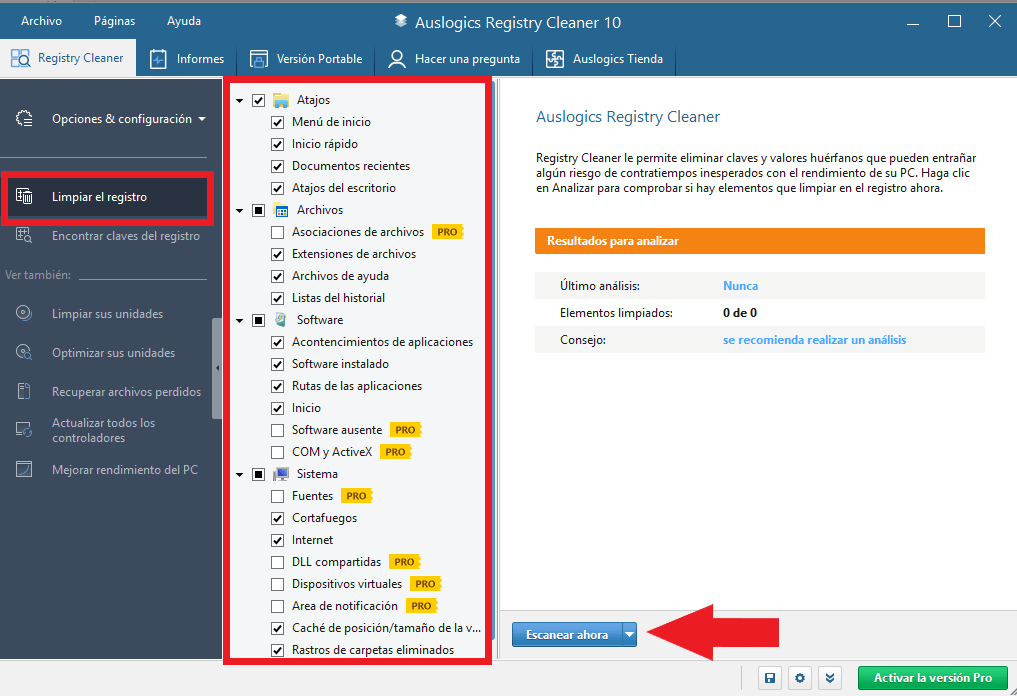Uncheck Inicio rápido
Viewport: 1017px width, 696px height.
[278, 144]
